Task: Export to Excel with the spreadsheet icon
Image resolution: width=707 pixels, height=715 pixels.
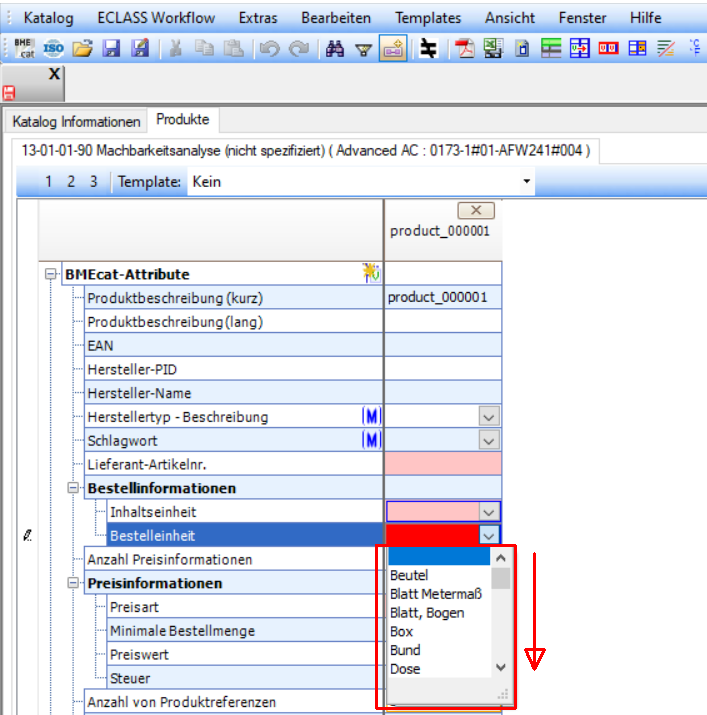Action: pos(493,48)
